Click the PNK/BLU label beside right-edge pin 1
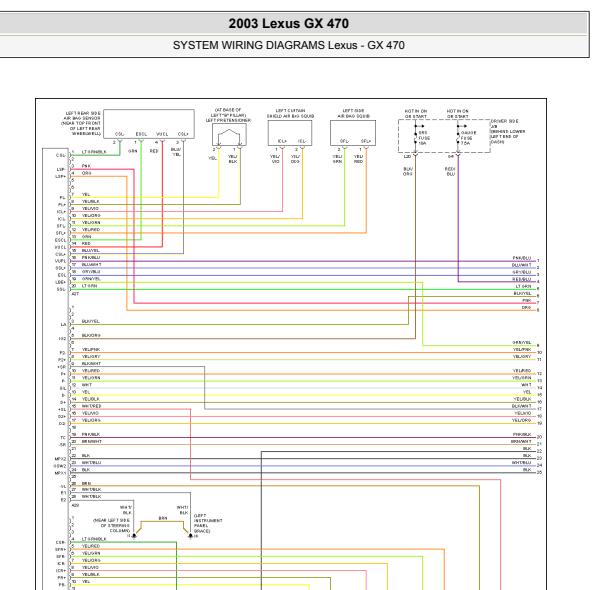This screenshot has height=590, width=601. [522, 258]
